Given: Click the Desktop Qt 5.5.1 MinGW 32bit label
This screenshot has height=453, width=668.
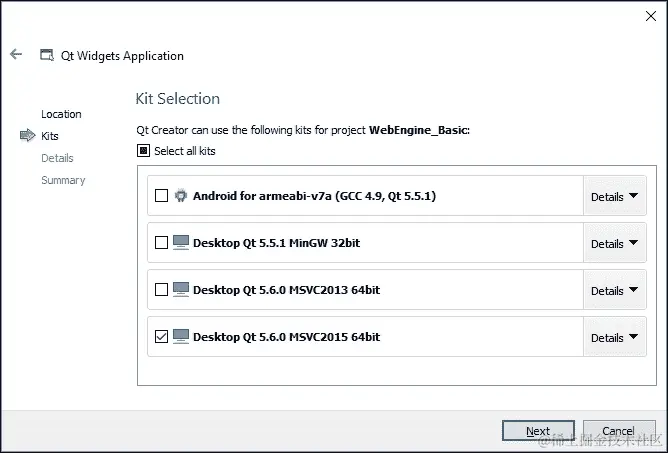Looking at the screenshot, I should [276, 243].
